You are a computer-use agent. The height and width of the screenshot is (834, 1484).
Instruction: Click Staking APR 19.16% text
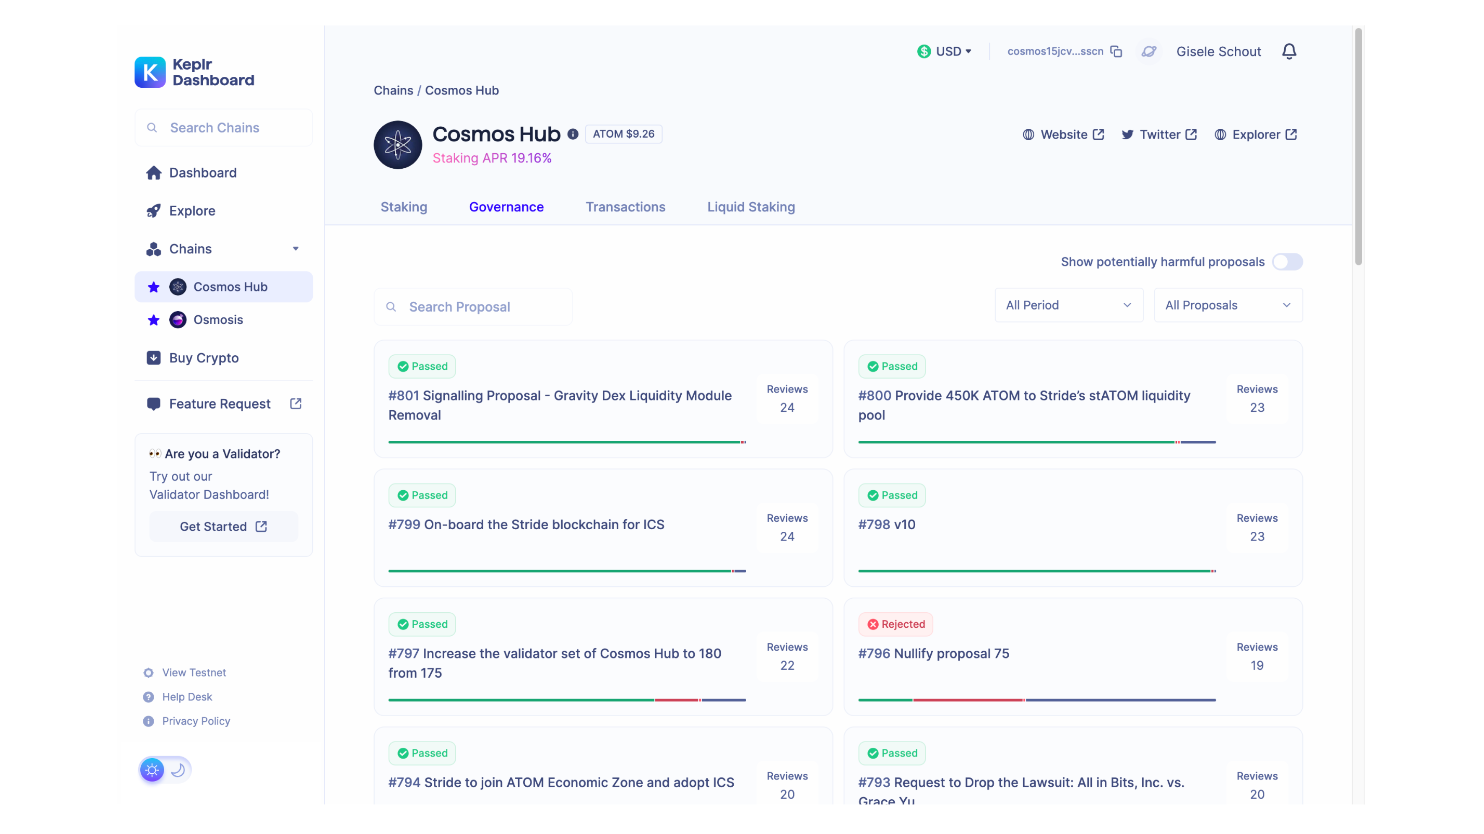coord(492,158)
